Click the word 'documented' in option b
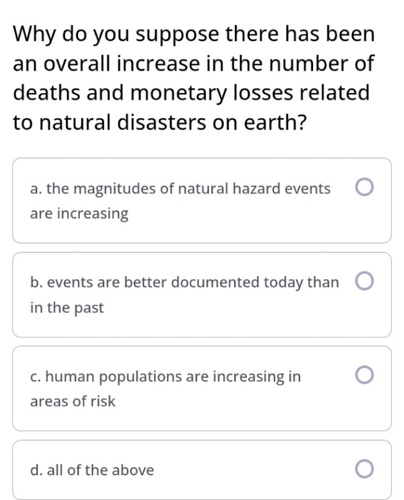 (x=215, y=282)
